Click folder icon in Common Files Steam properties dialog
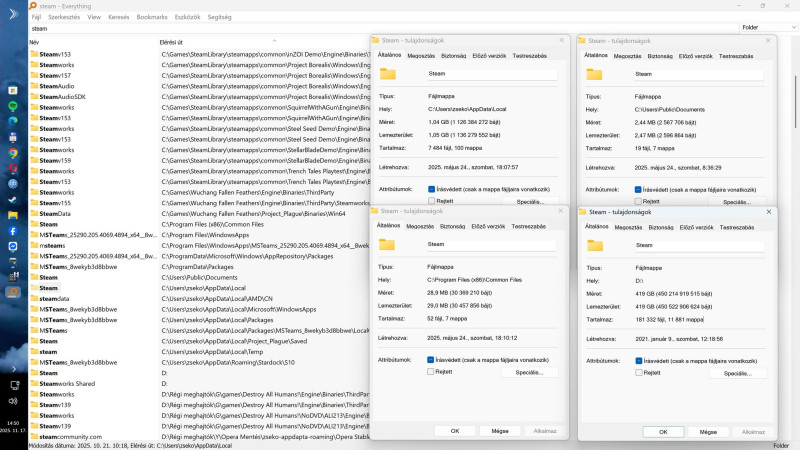Viewport: 800px width, 450px height. (x=387, y=244)
